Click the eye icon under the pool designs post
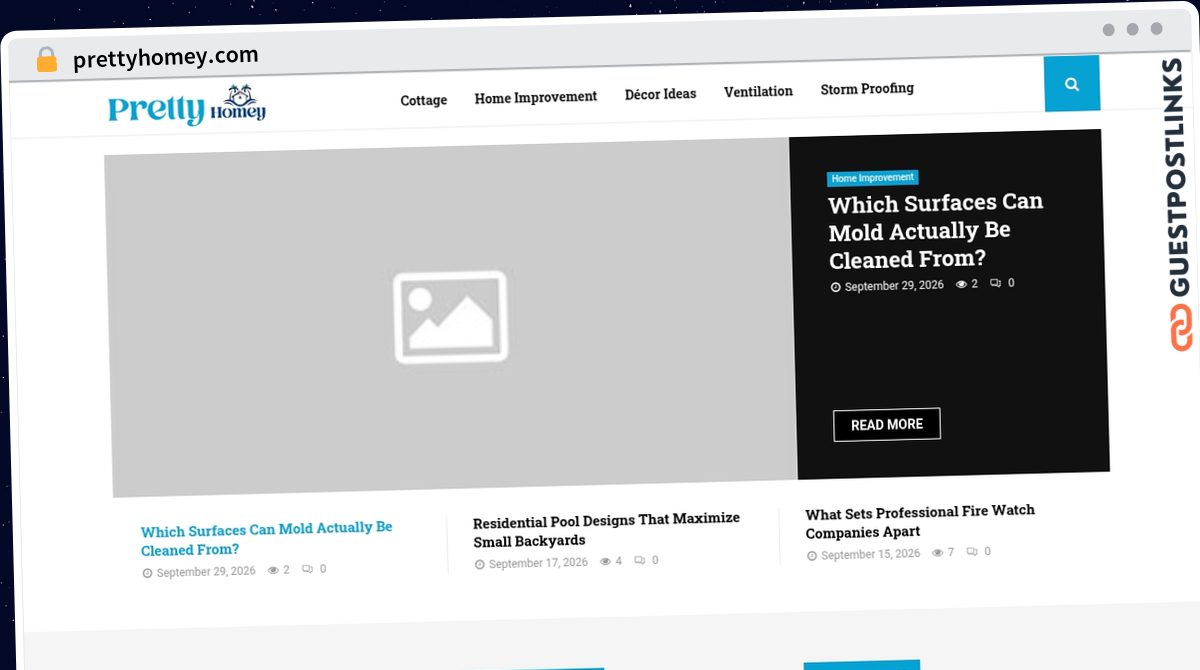1200x670 pixels. (x=605, y=561)
